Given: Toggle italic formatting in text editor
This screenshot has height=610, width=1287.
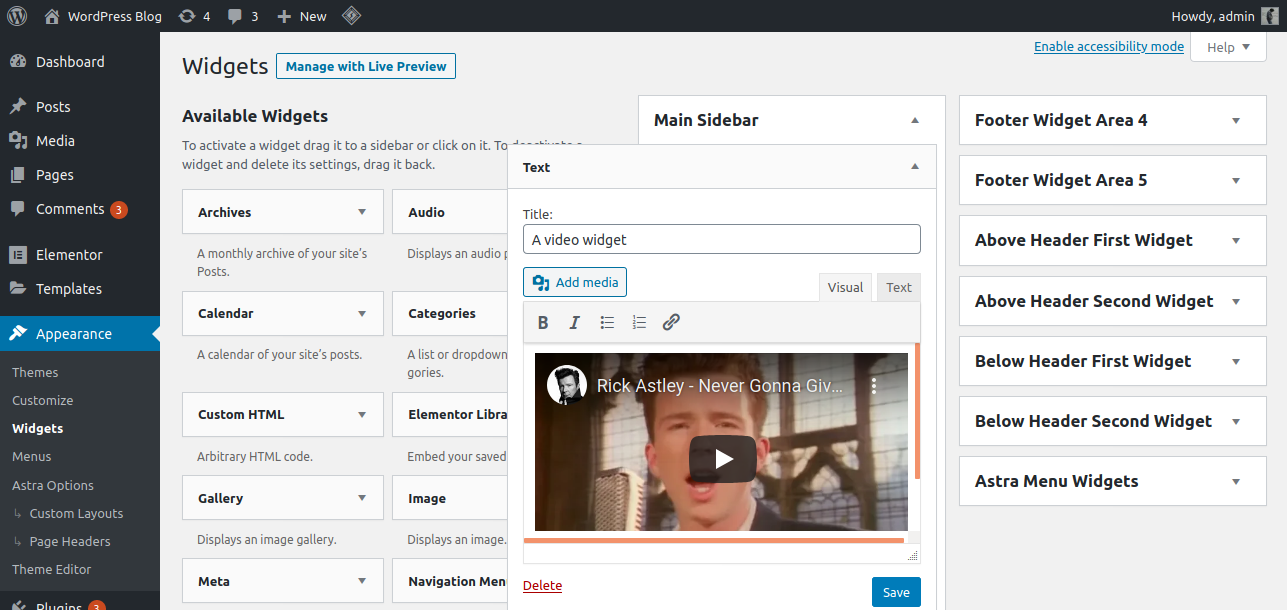Looking at the screenshot, I should pyautogui.click(x=574, y=322).
